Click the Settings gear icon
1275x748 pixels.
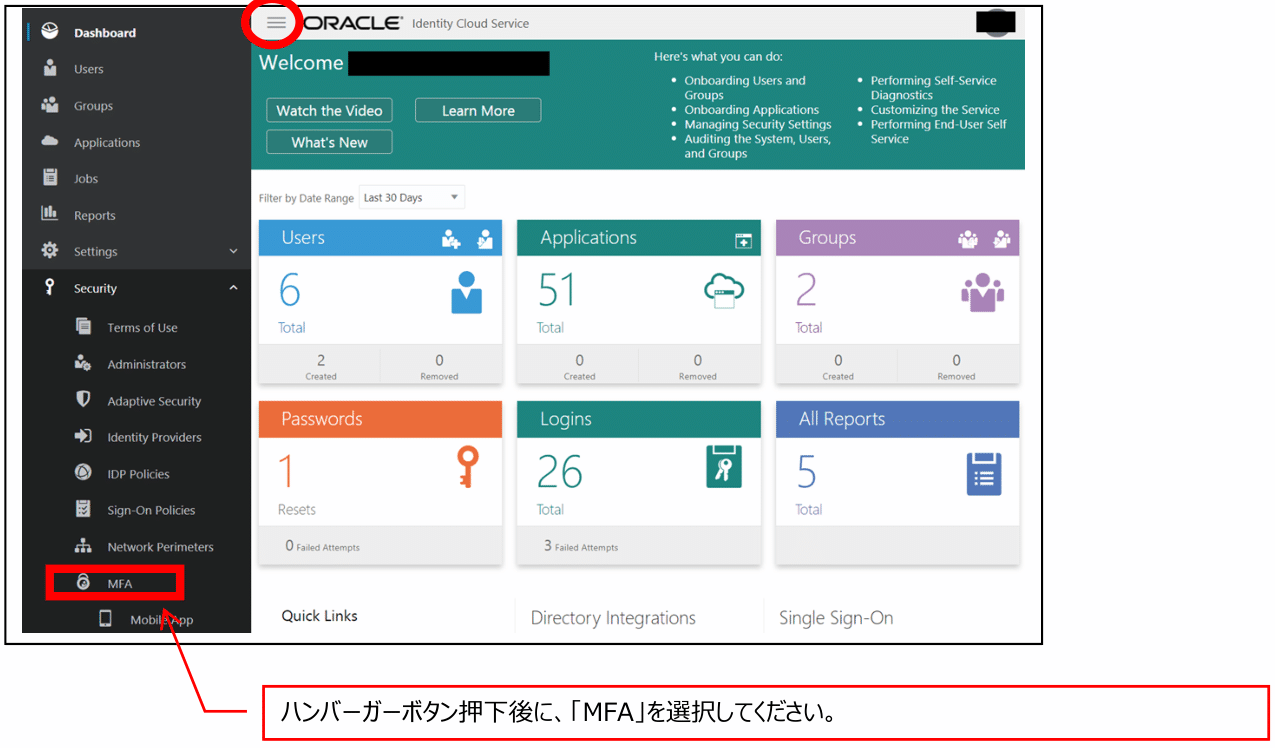click(x=49, y=251)
